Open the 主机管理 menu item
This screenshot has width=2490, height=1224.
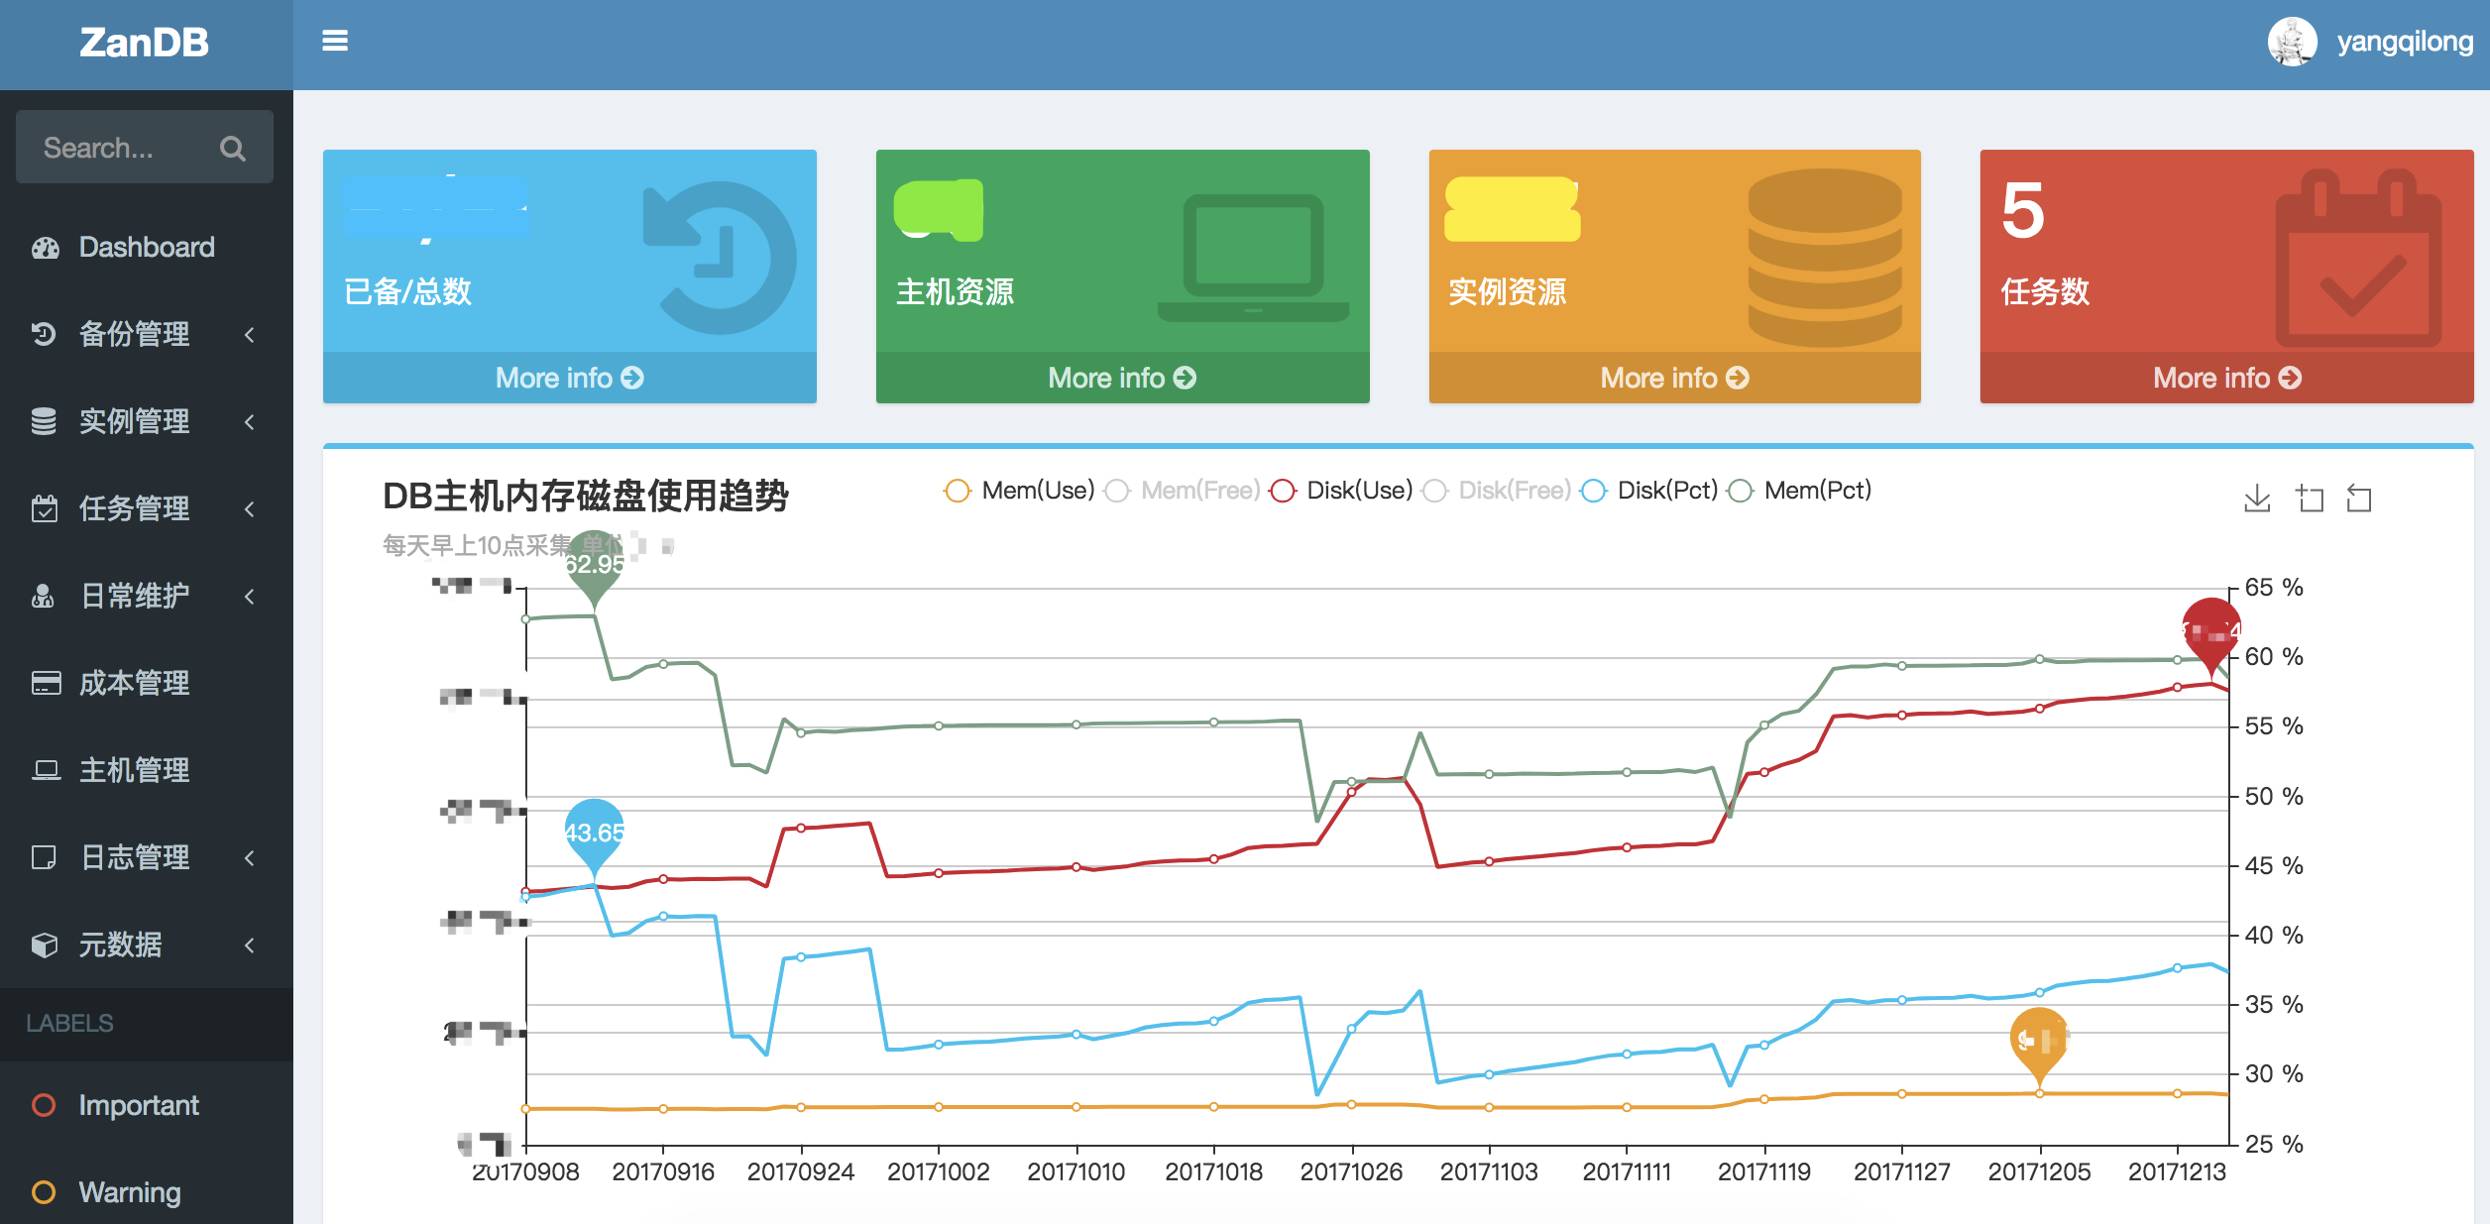pyautogui.click(x=134, y=770)
